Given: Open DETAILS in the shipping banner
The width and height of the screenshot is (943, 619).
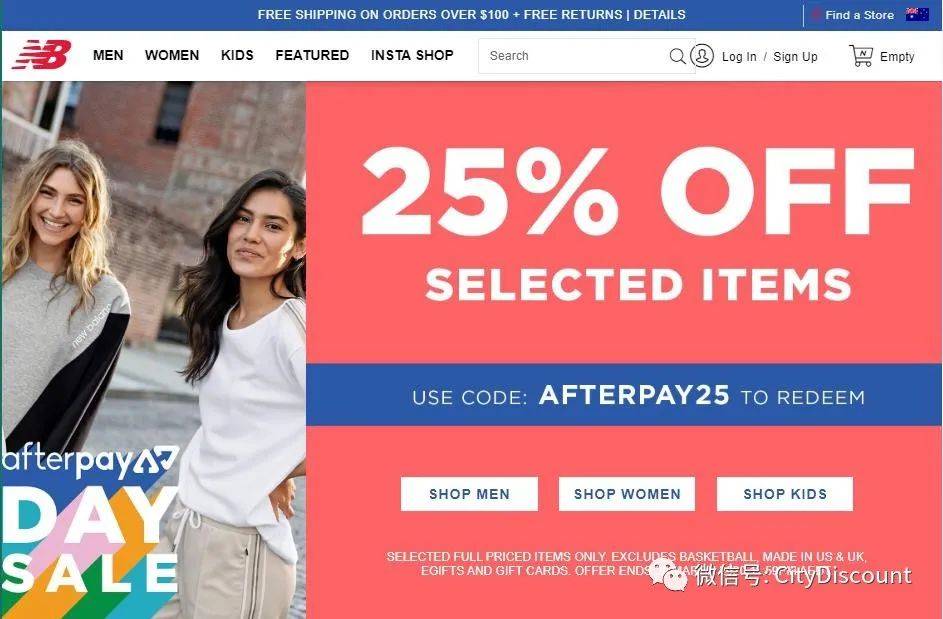Looking at the screenshot, I should [660, 14].
